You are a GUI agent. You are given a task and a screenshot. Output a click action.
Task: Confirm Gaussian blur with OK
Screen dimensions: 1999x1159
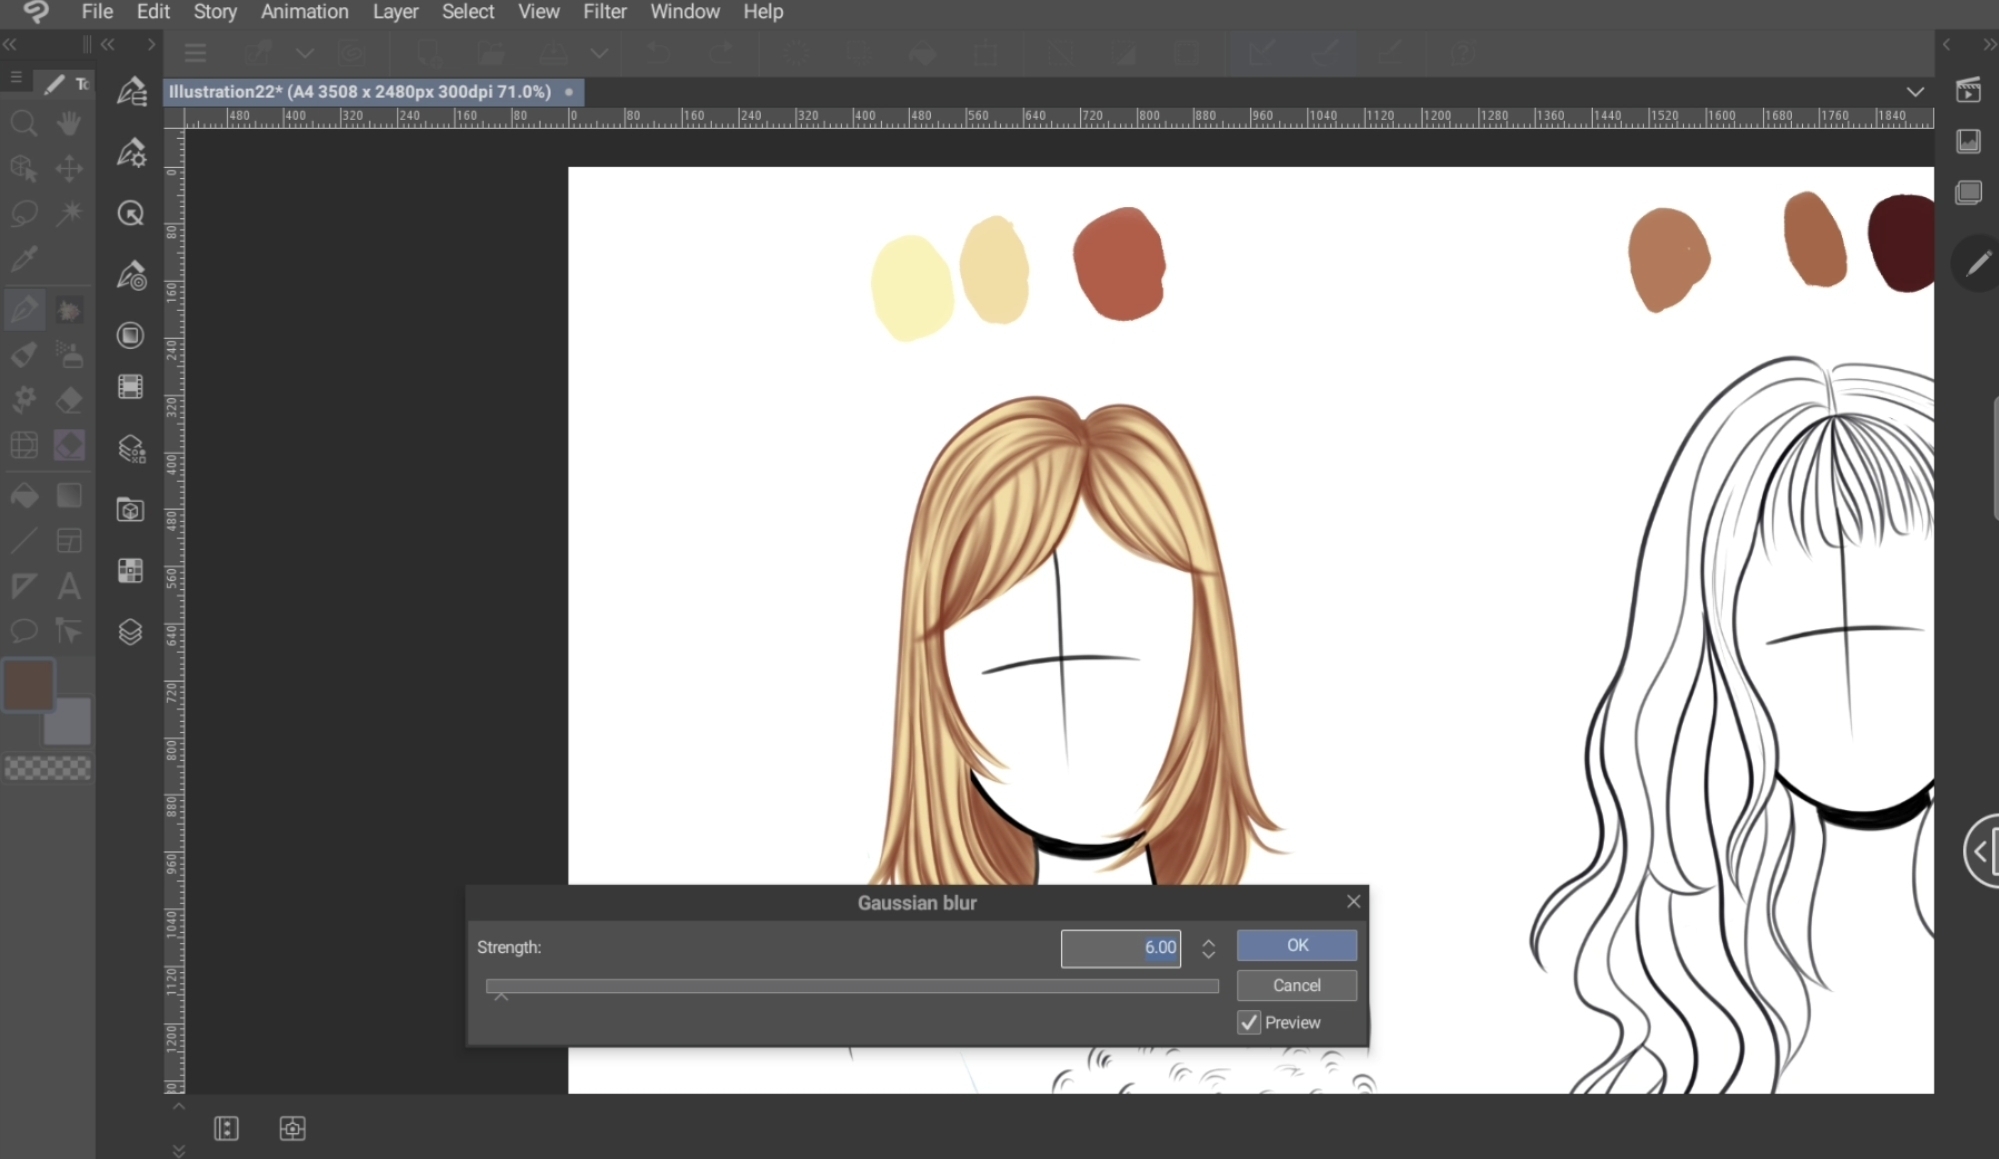pos(1296,945)
